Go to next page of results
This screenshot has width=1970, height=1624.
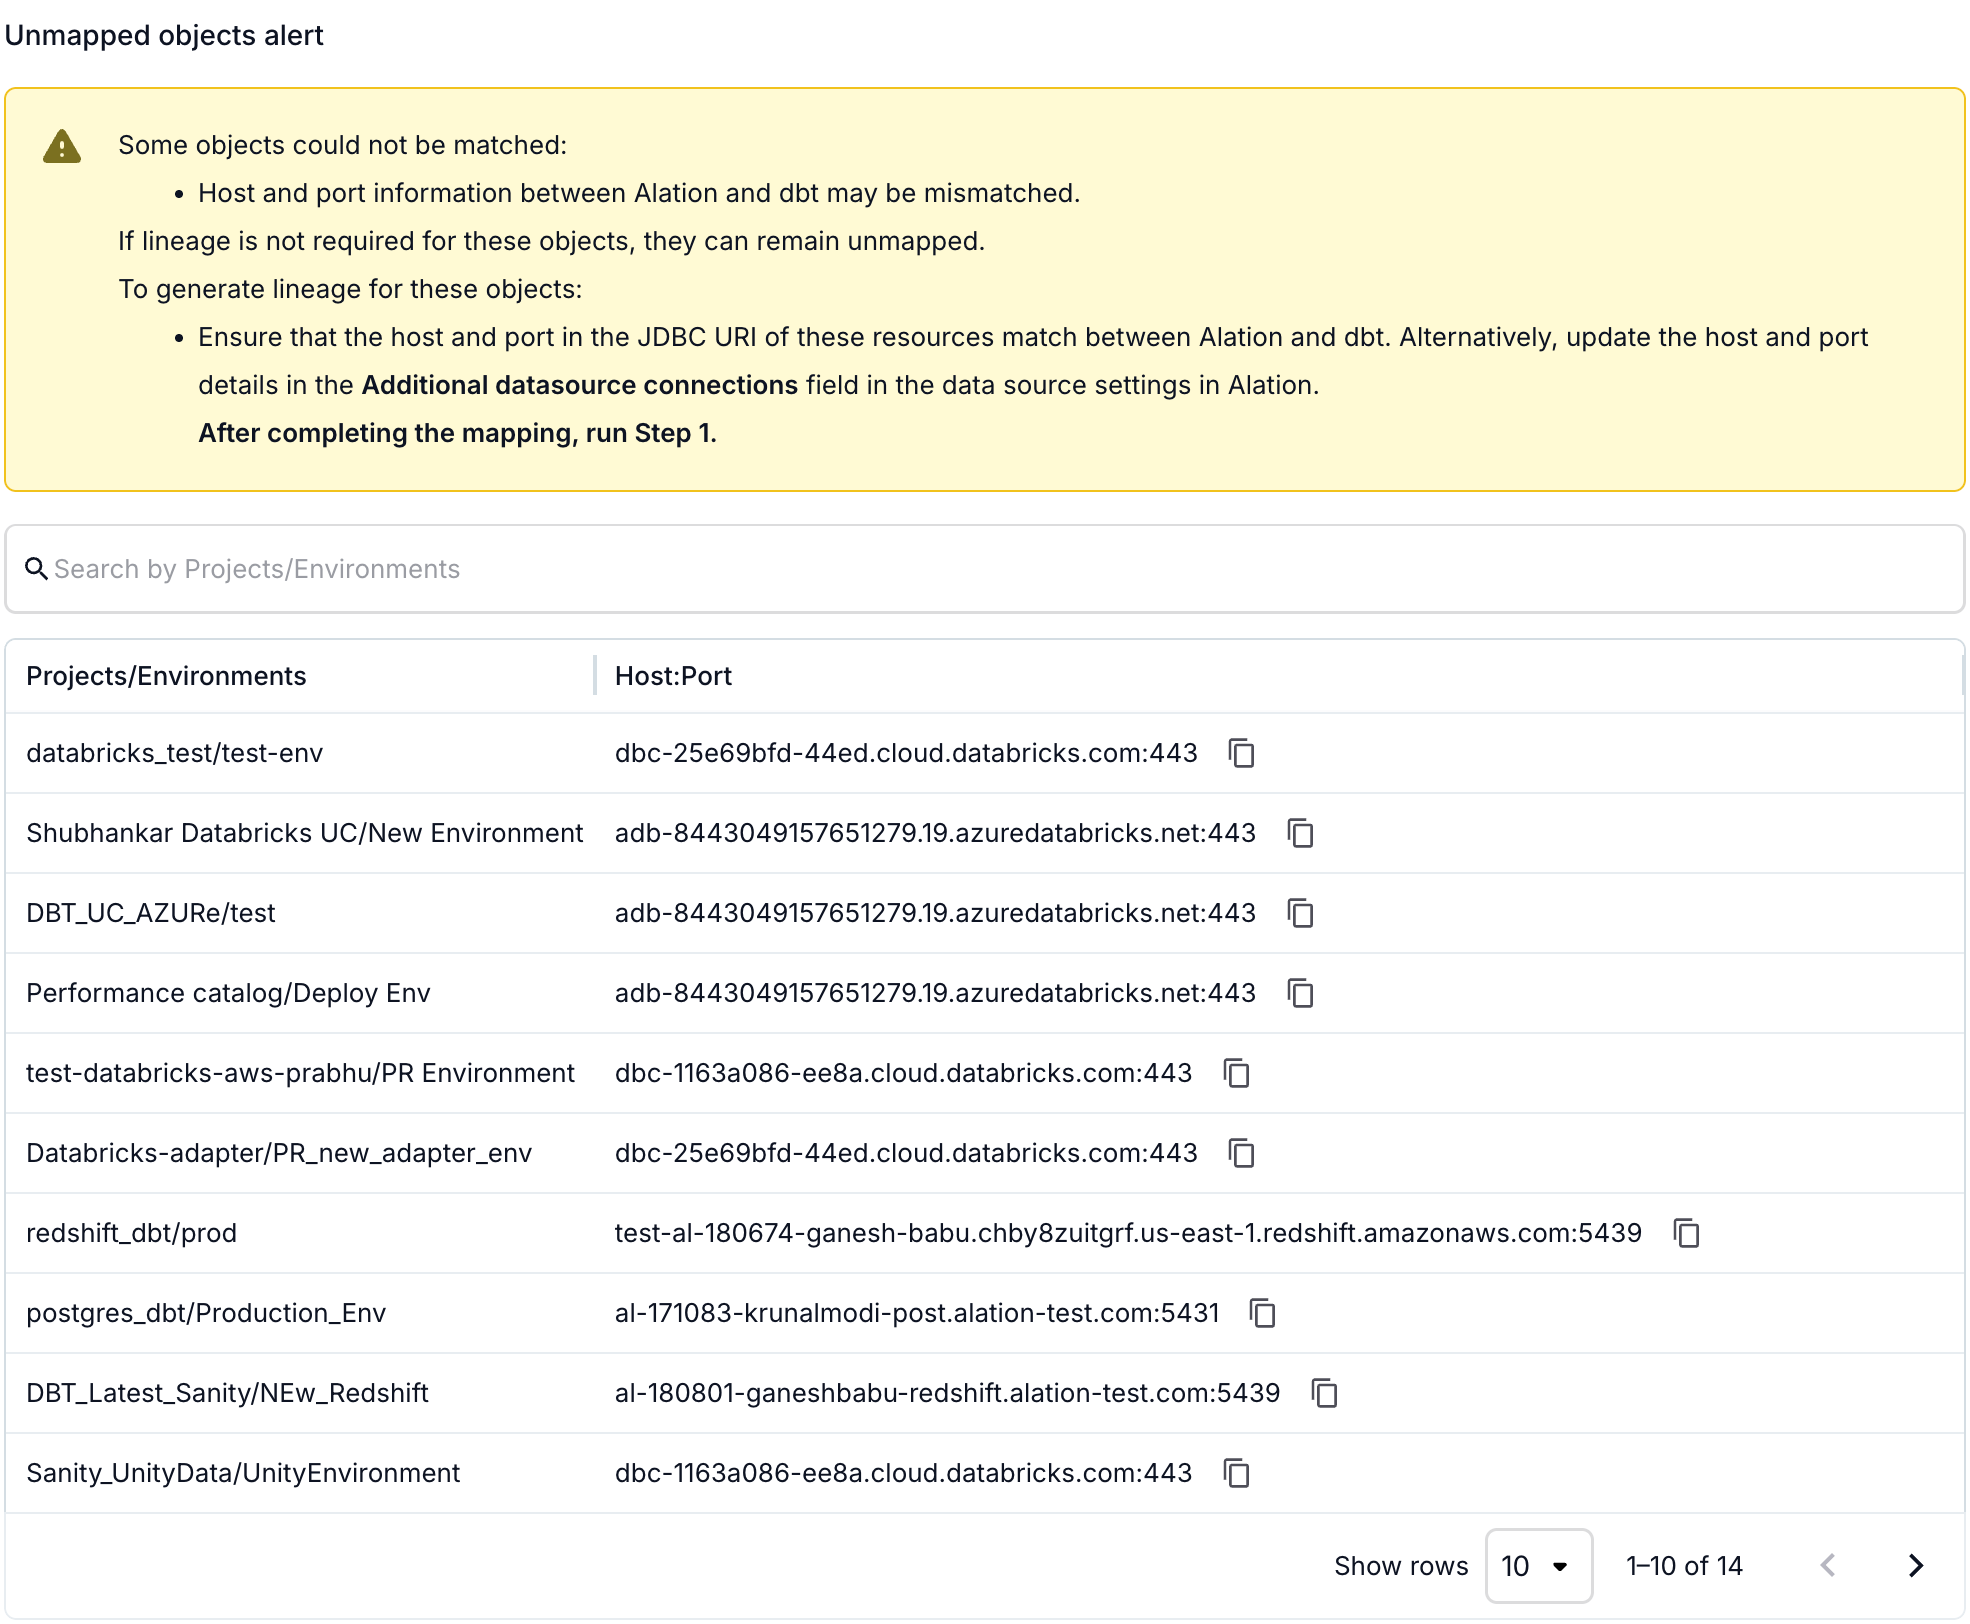click(1915, 1566)
